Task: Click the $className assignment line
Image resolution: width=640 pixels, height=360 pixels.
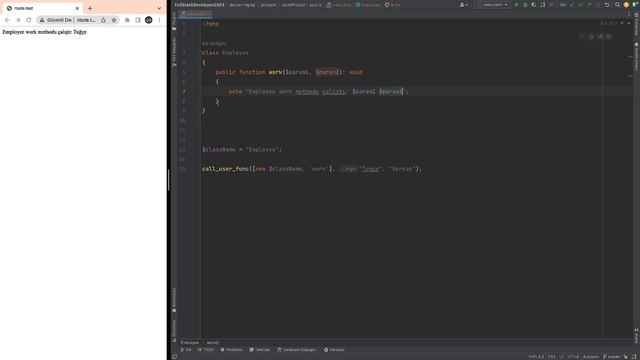Action: pos(242,149)
